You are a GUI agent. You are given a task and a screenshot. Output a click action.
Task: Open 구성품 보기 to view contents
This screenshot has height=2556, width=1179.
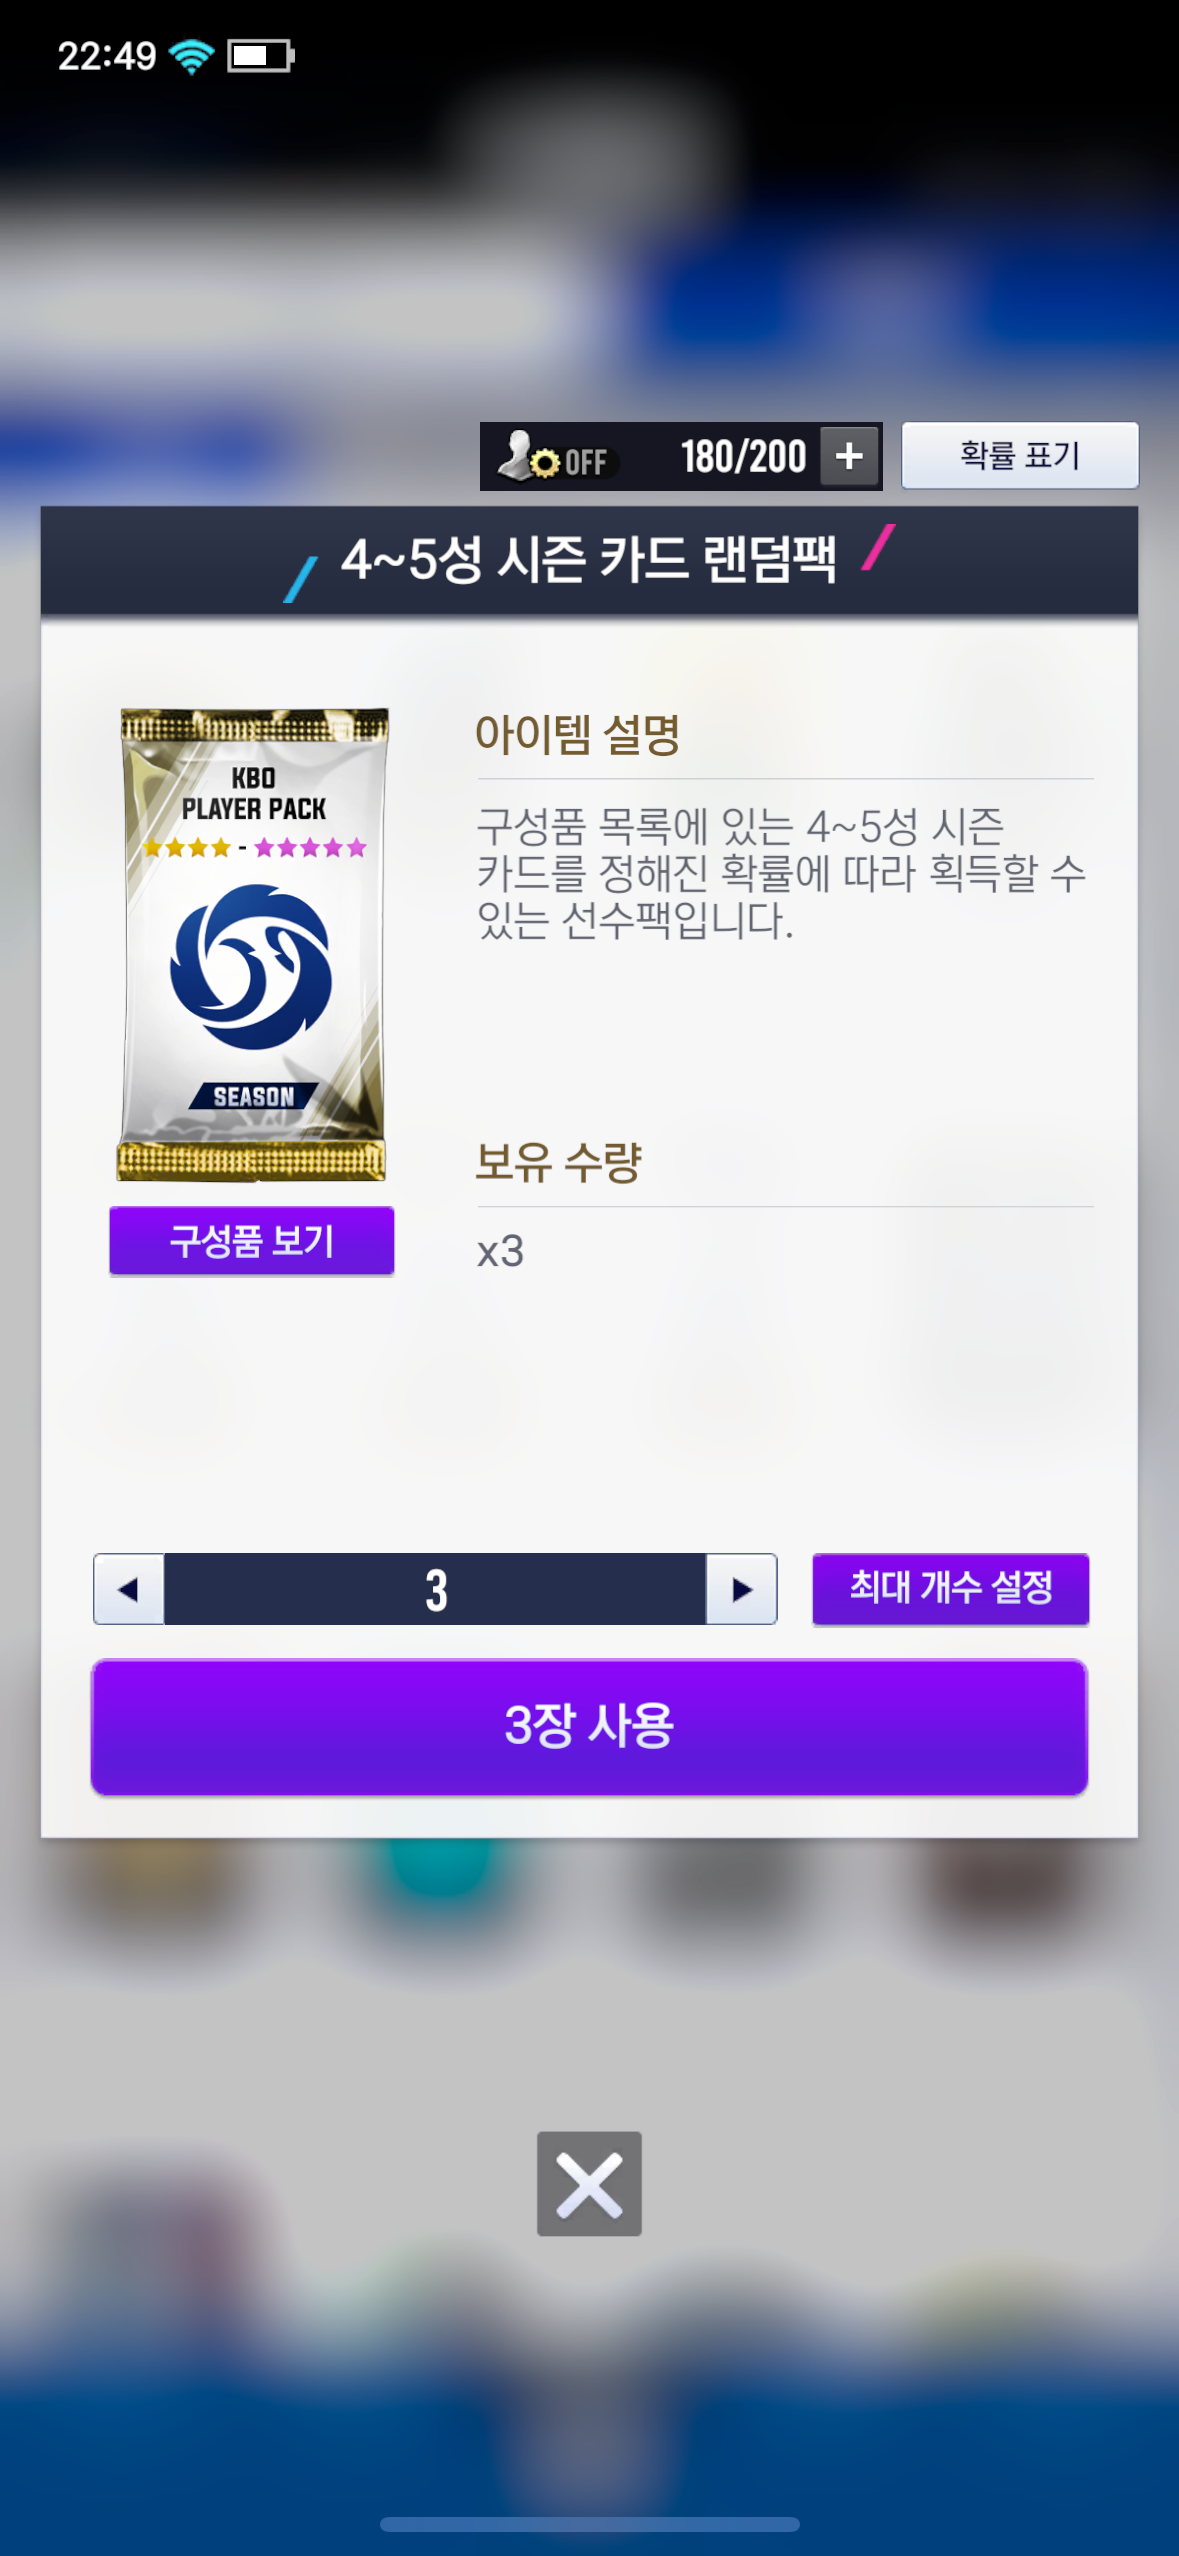251,1240
